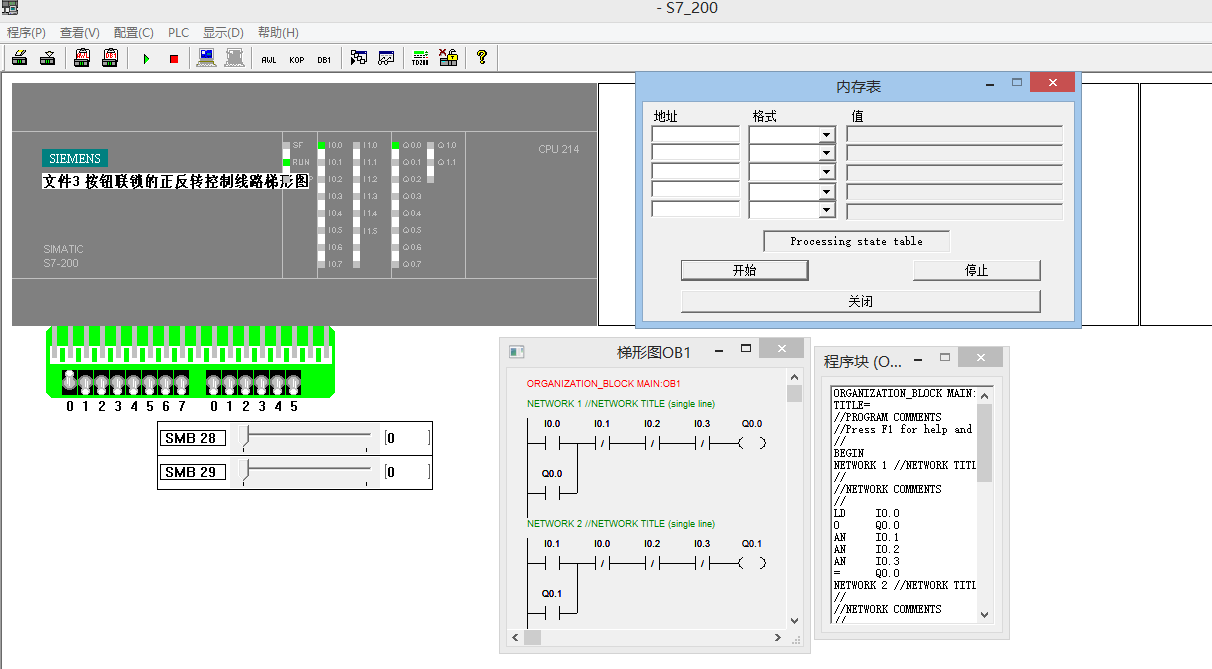Toggle input switch I0.5
This screenshot has height=669, width=1212.
[149, 383]
